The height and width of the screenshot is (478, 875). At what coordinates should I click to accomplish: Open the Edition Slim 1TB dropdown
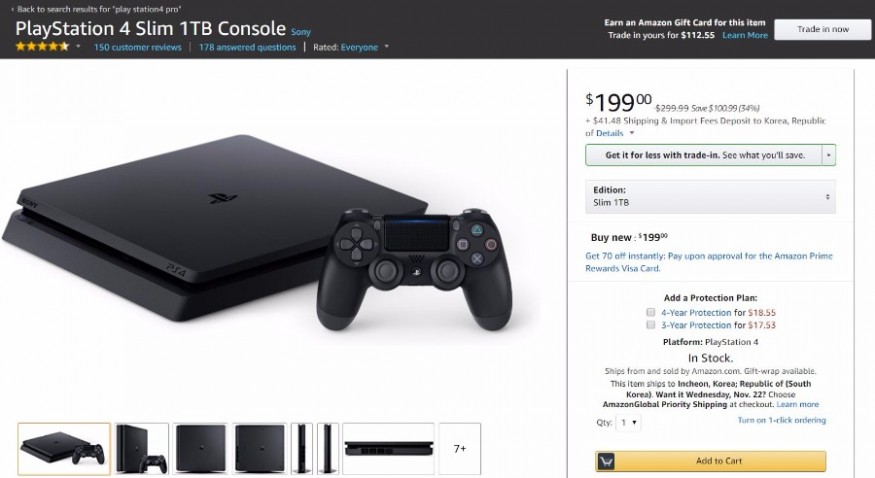click(710, 196)
